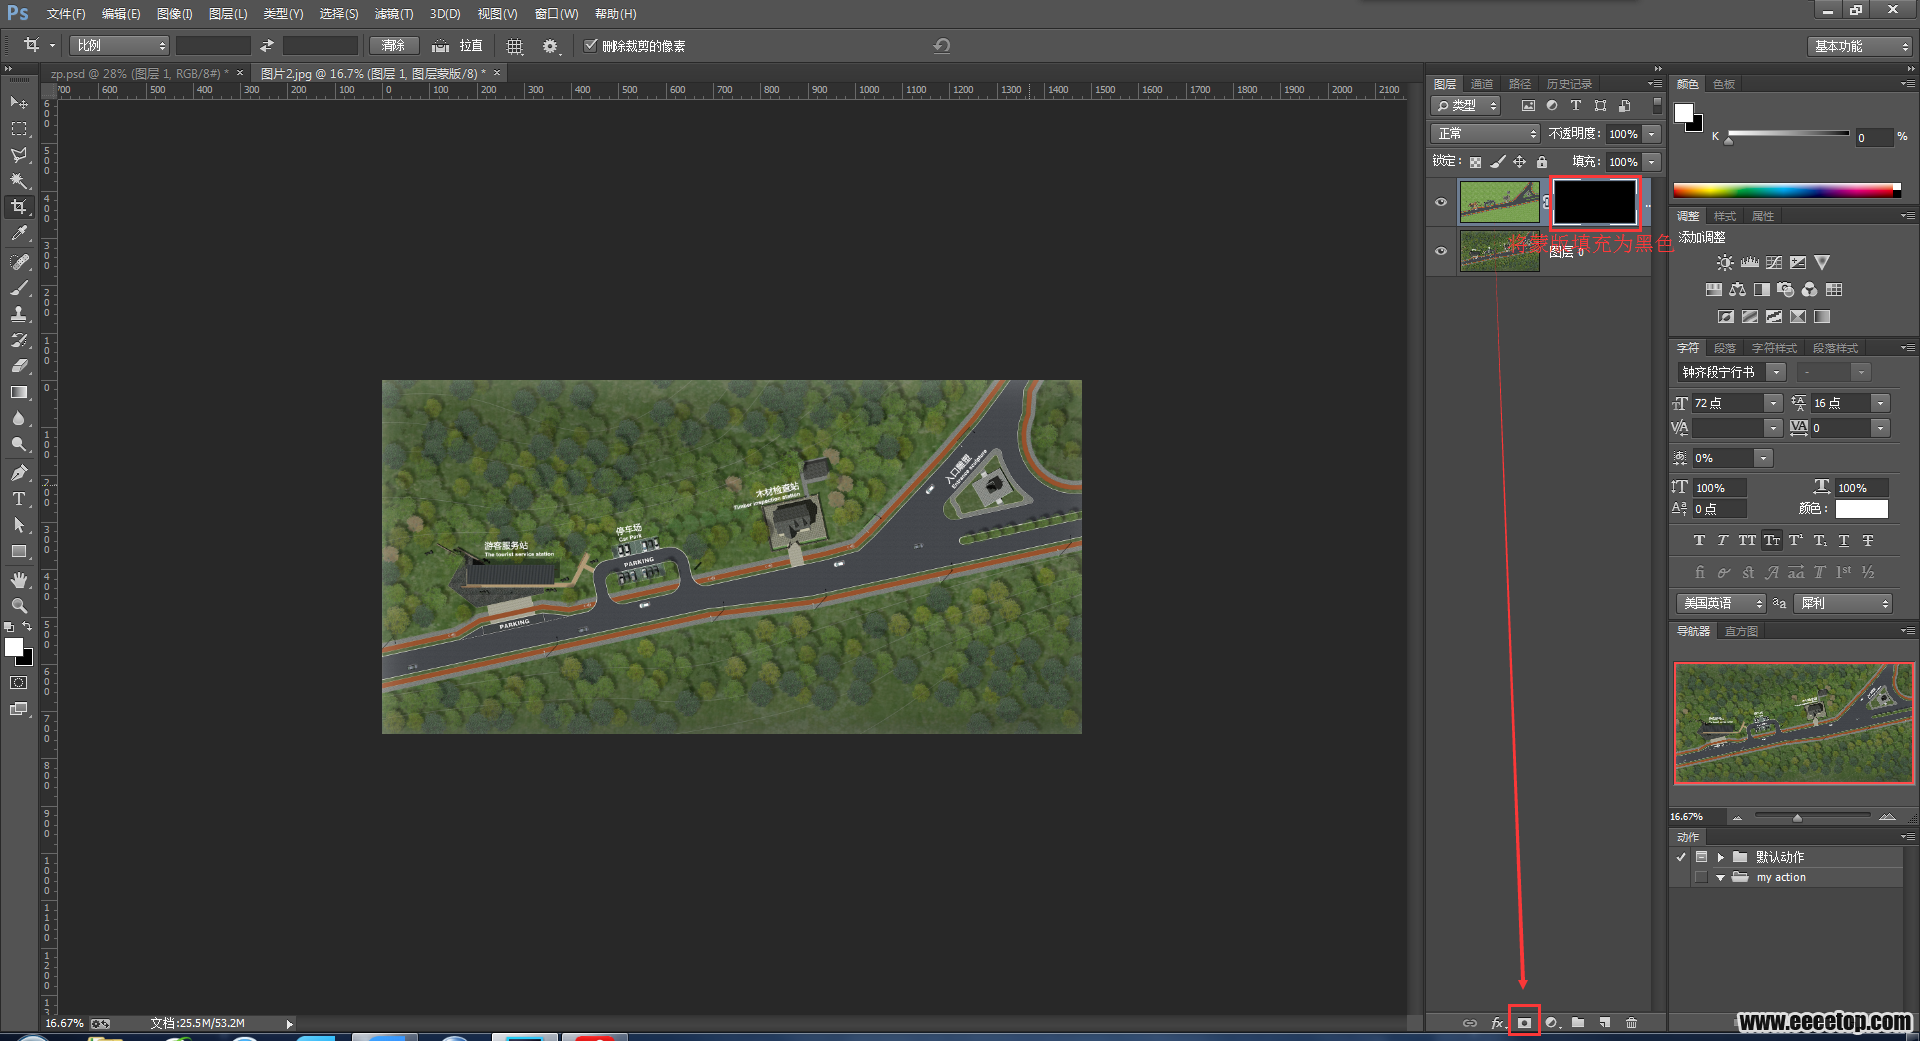Image resolution: width=1920 pixels, height=1041 pixels.
Task: Click the delete layer trash icon
Action: (1632, 1022)
